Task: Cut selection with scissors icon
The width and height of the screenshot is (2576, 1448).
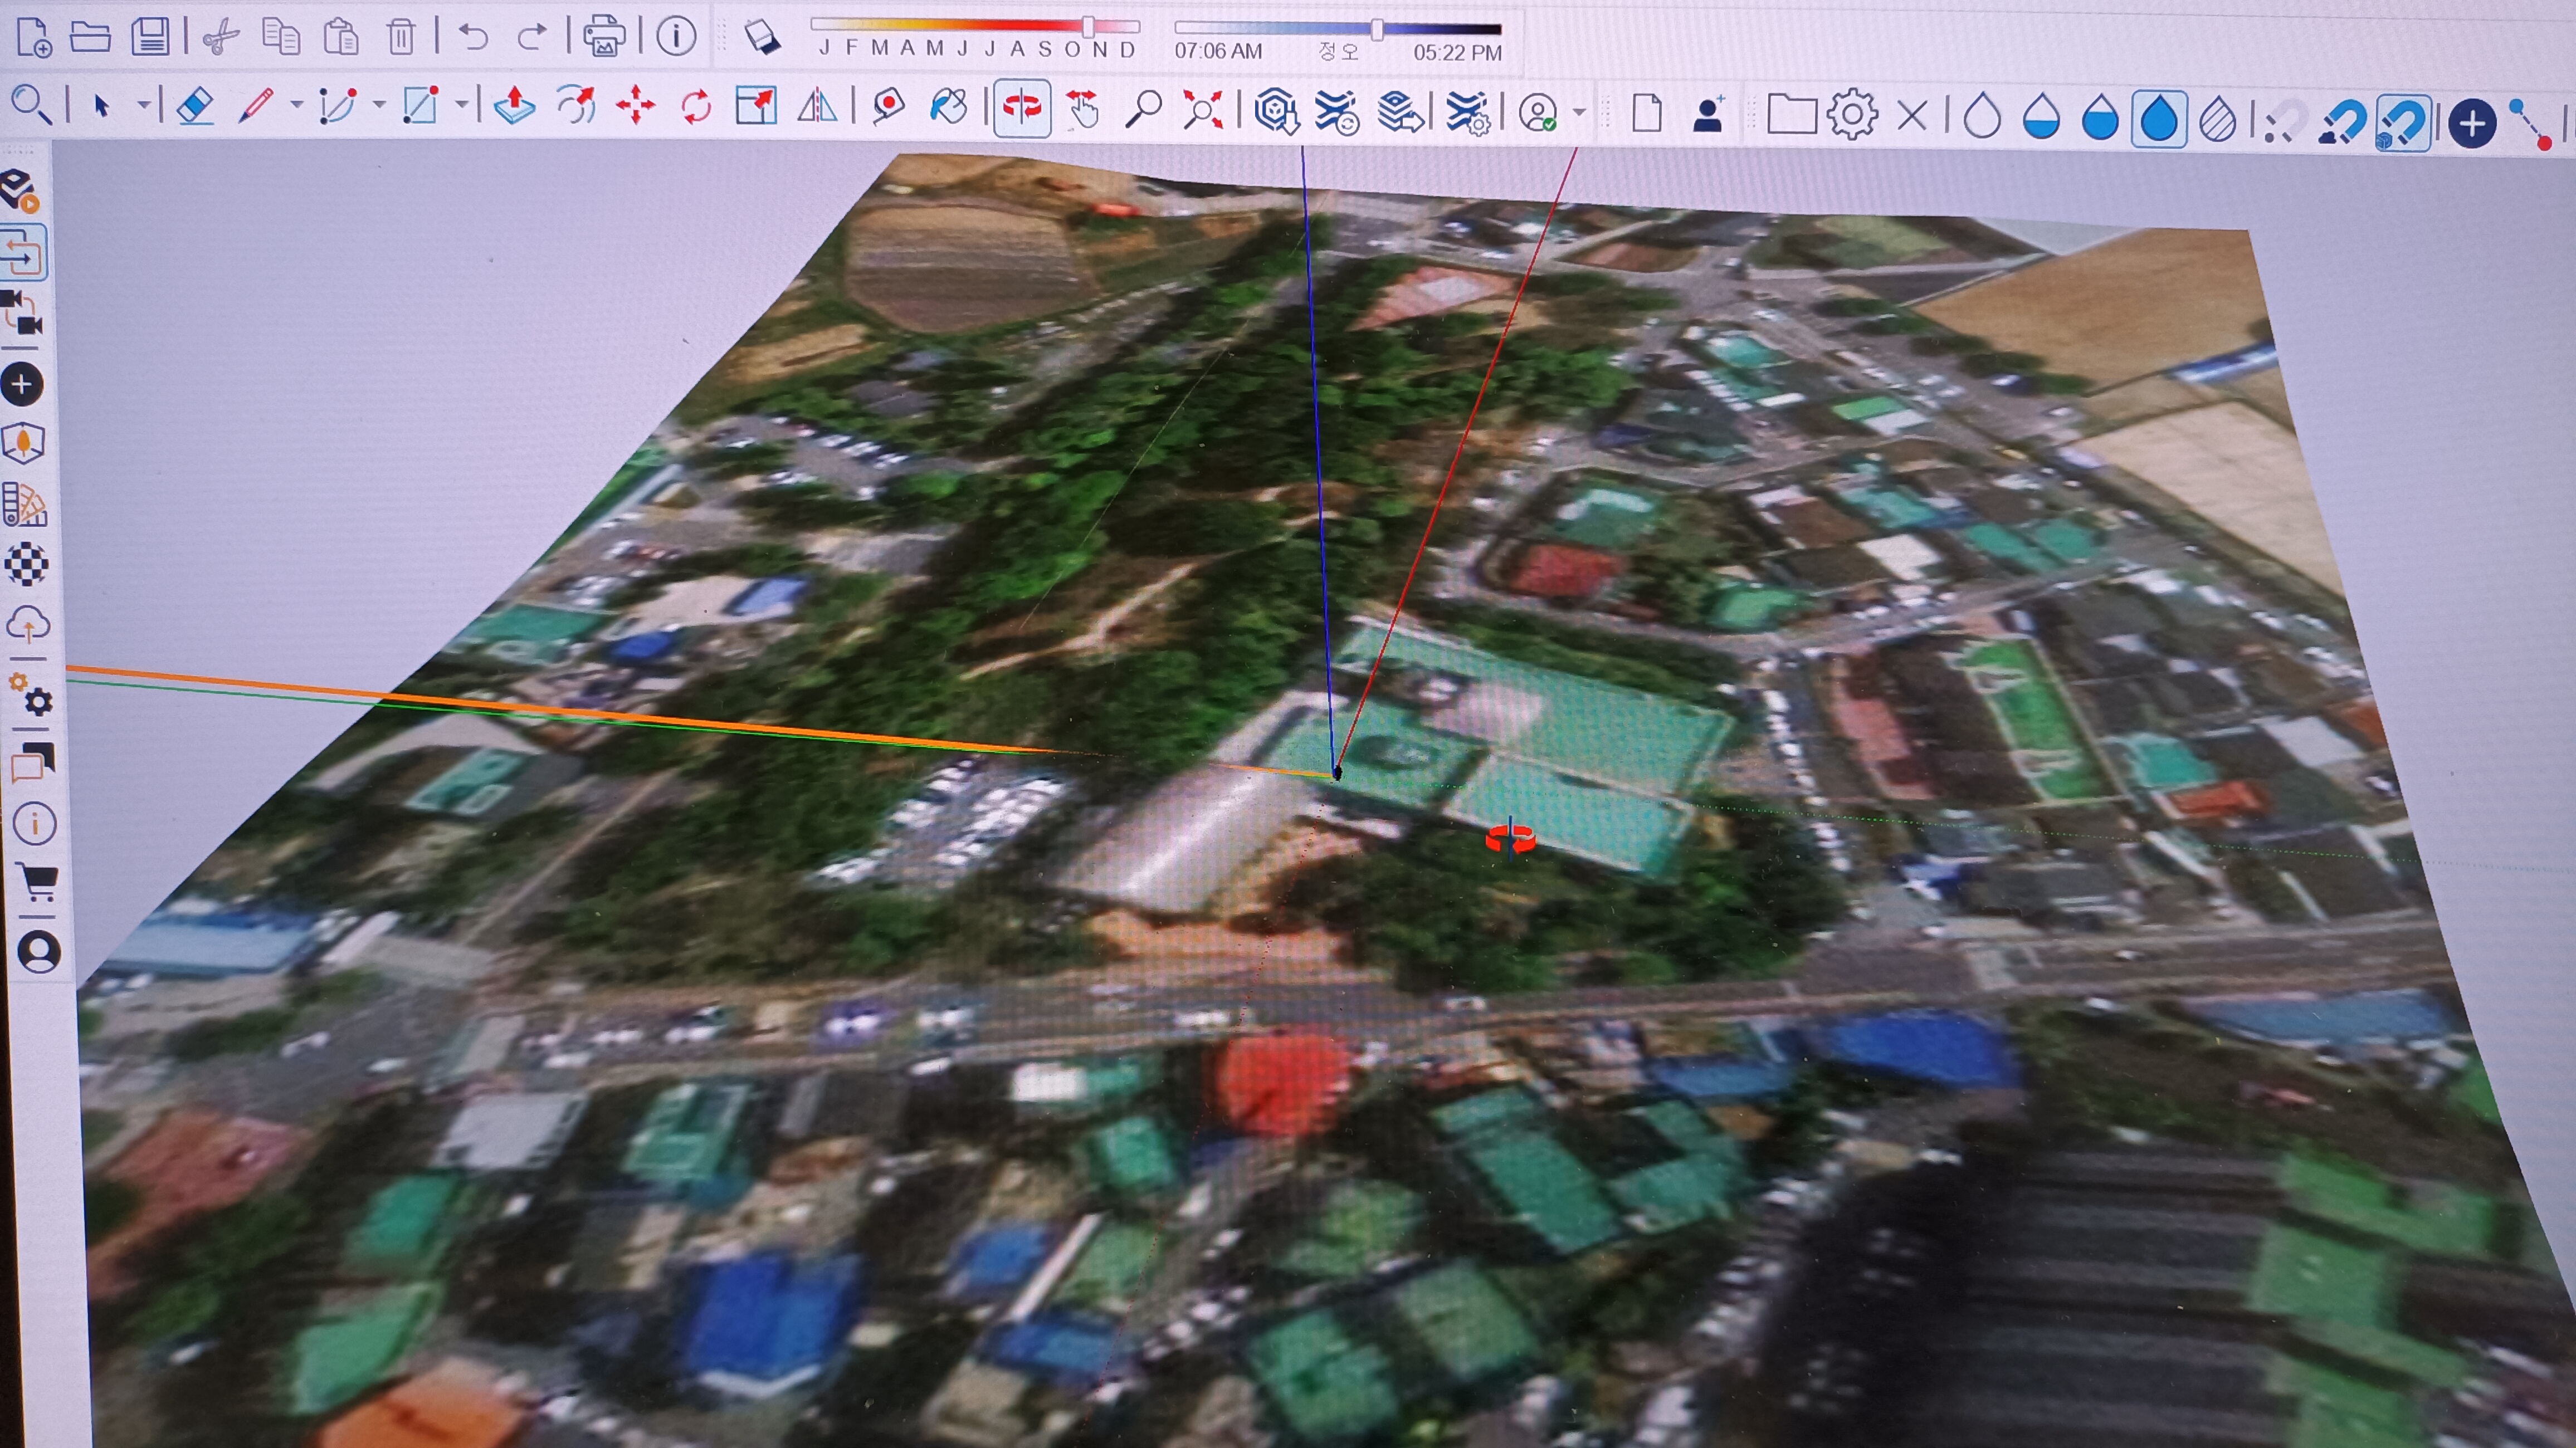Action: (x=220, y=38)
